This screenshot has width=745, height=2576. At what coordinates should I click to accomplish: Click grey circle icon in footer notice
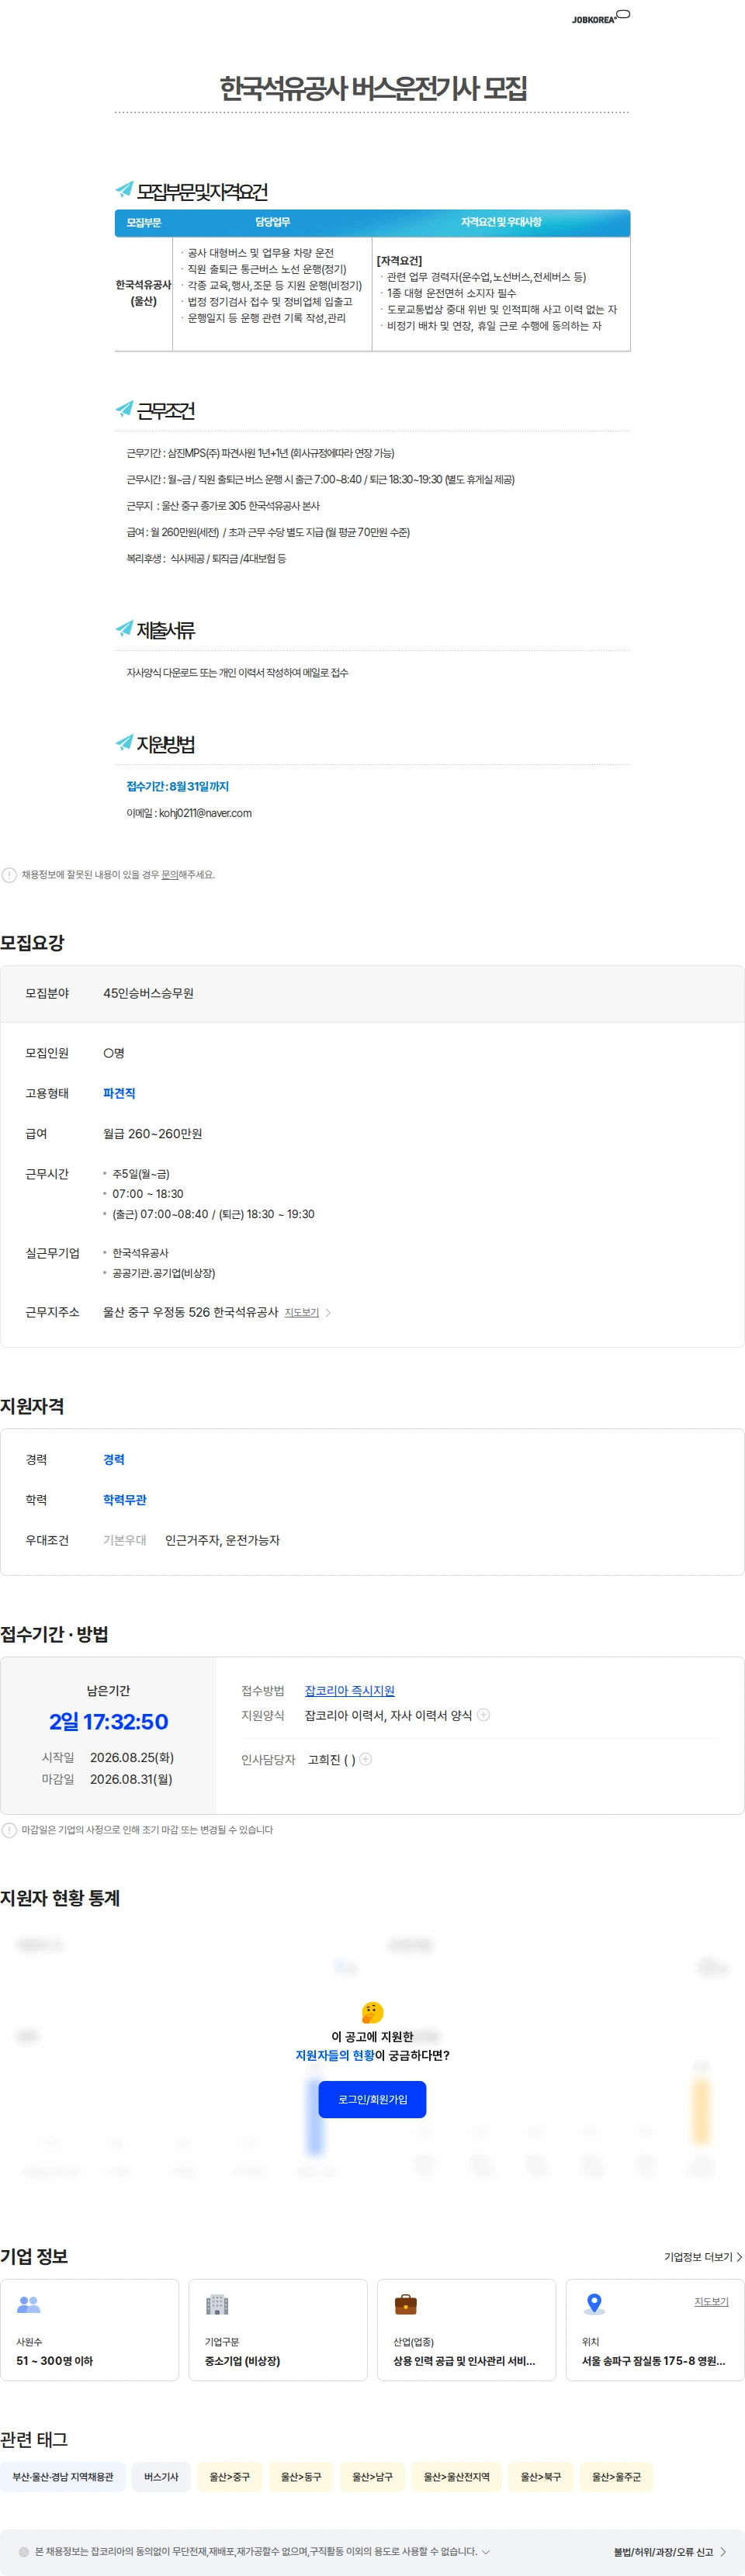pos(24,2552)
